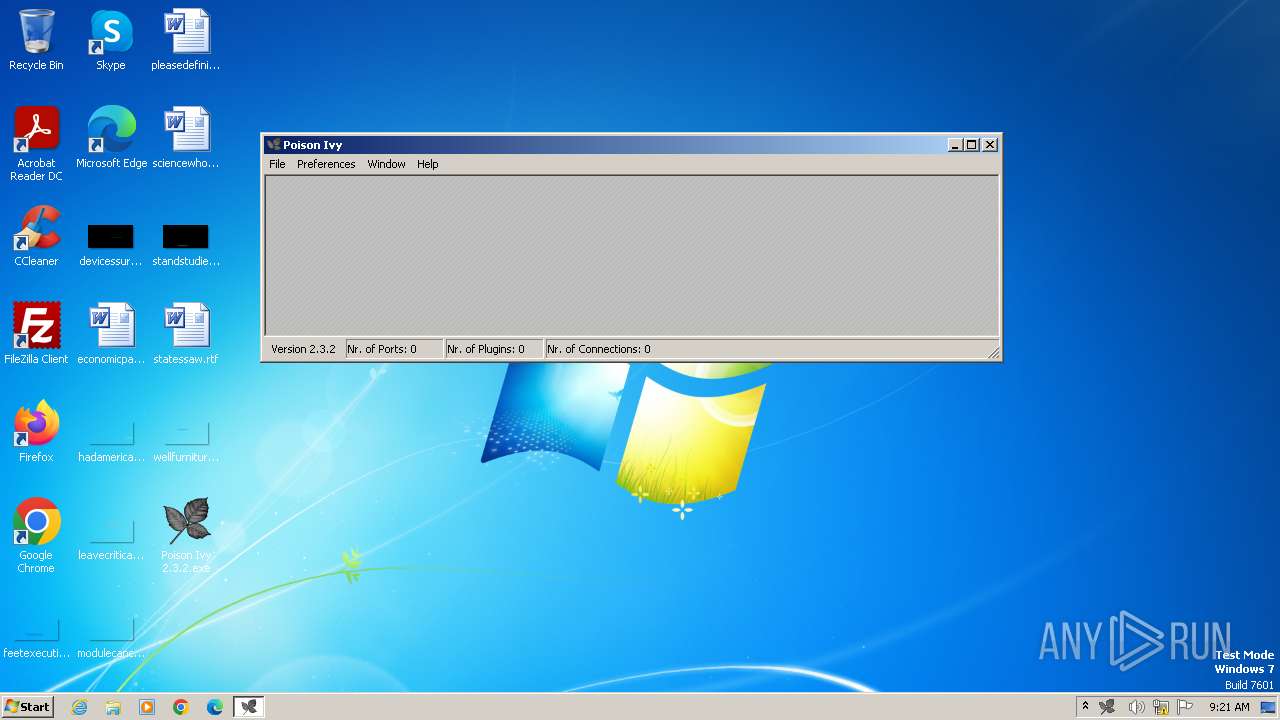Launch Microsoft Edge from the taskbar

(215, 707)
